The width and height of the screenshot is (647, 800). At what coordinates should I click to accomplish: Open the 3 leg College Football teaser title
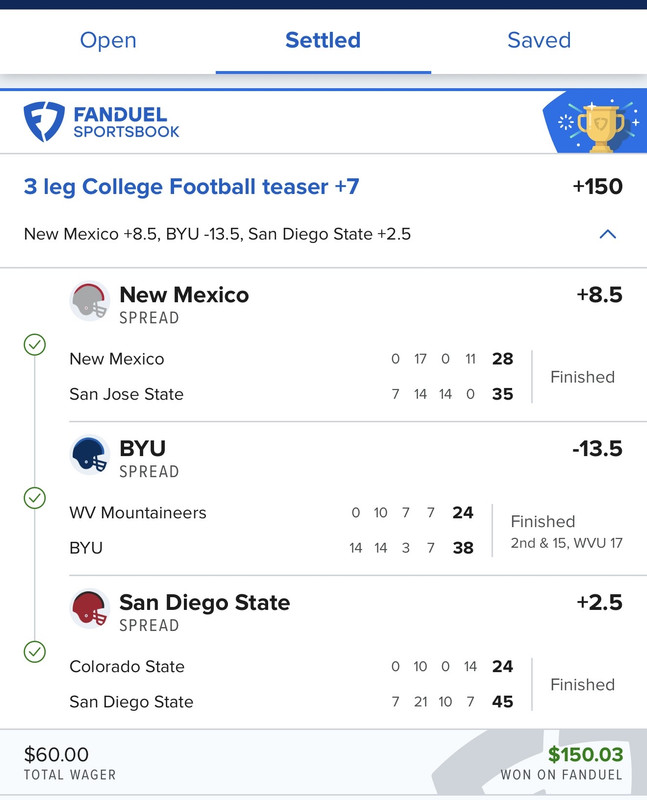(191, 186)
